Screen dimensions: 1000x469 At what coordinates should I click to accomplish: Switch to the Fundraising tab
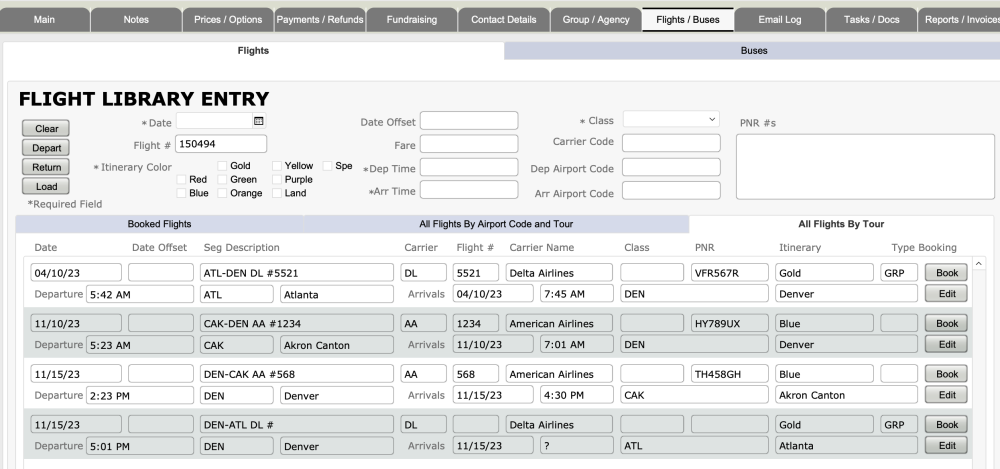[411, 20]
